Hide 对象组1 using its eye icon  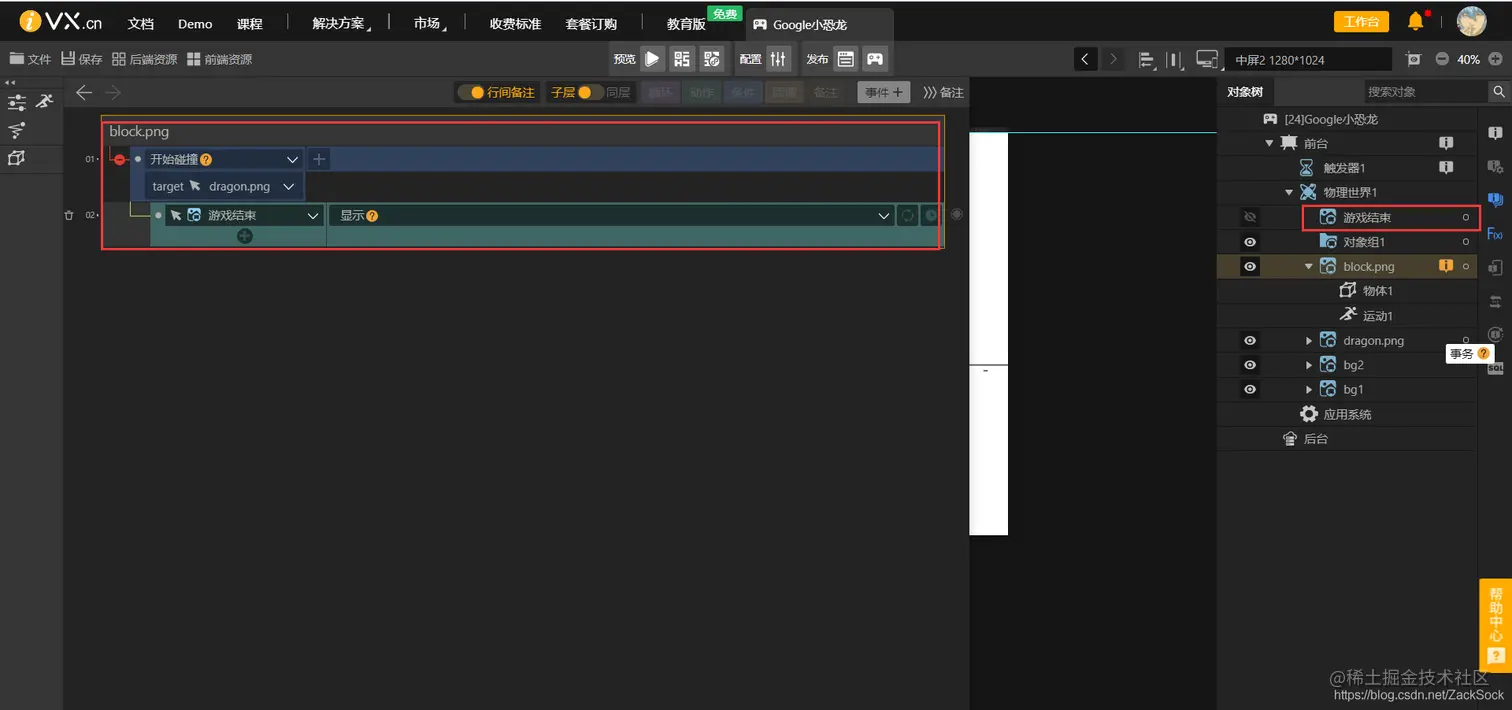click(x=1249, y=241)
